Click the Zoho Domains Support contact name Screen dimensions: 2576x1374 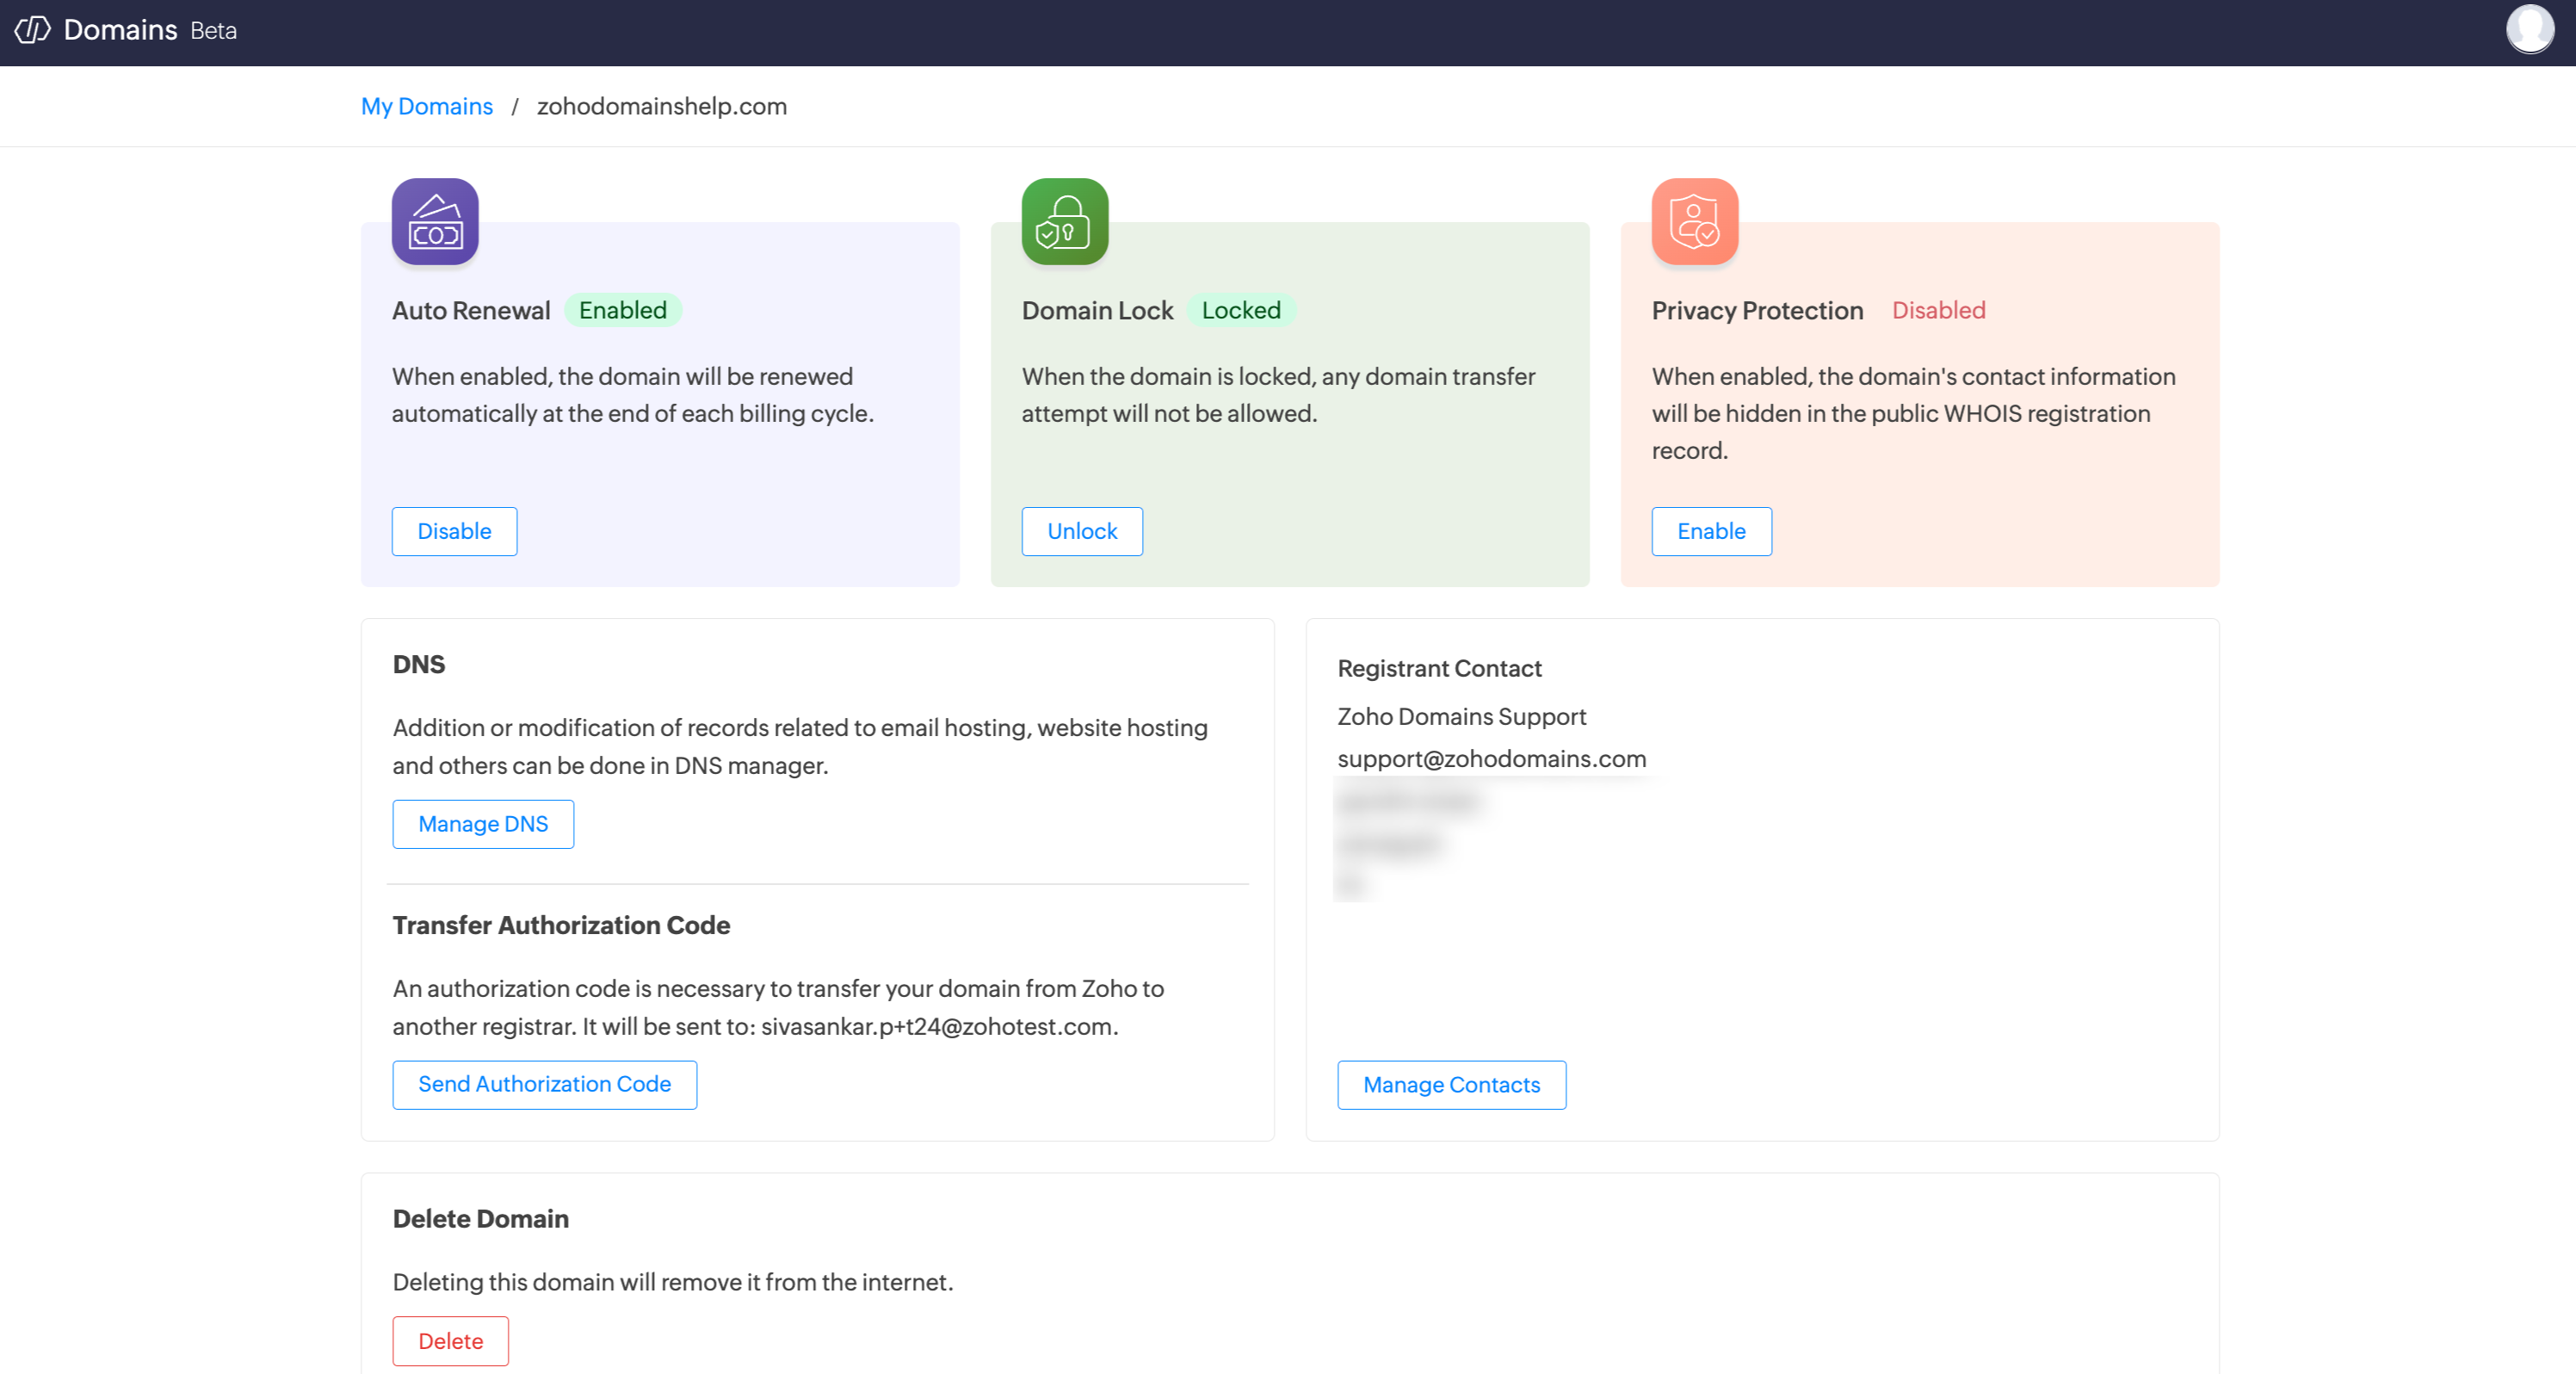[x=1462, y=716]
